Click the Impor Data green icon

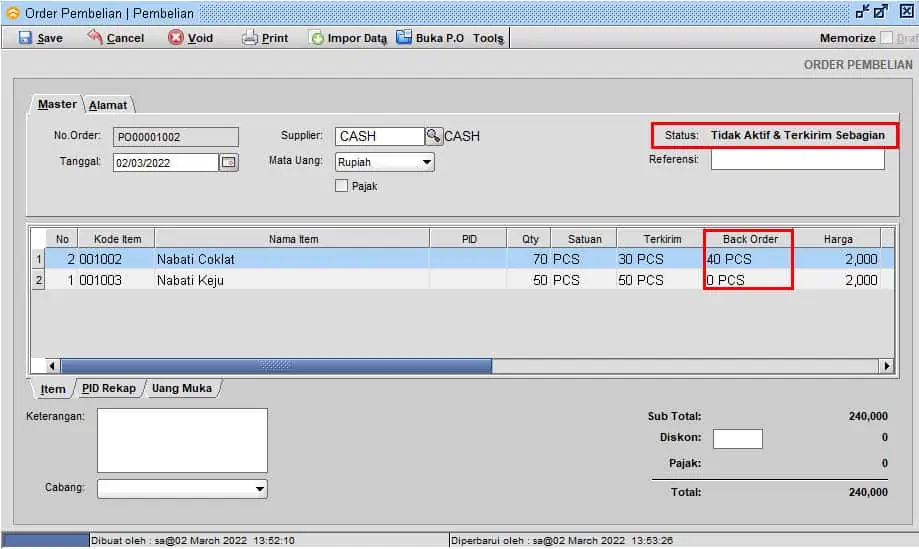click(316, 38)
